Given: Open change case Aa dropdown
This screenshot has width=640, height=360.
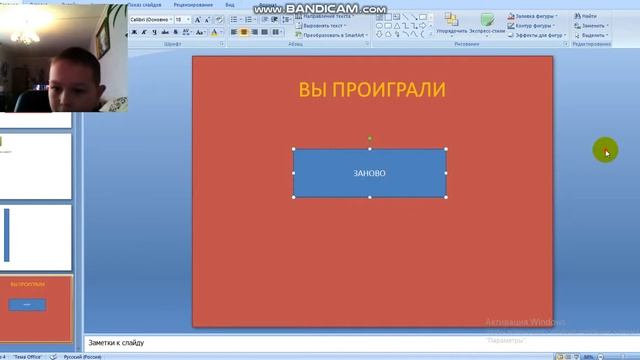Looking at the screenshot, I should point(200,32).
